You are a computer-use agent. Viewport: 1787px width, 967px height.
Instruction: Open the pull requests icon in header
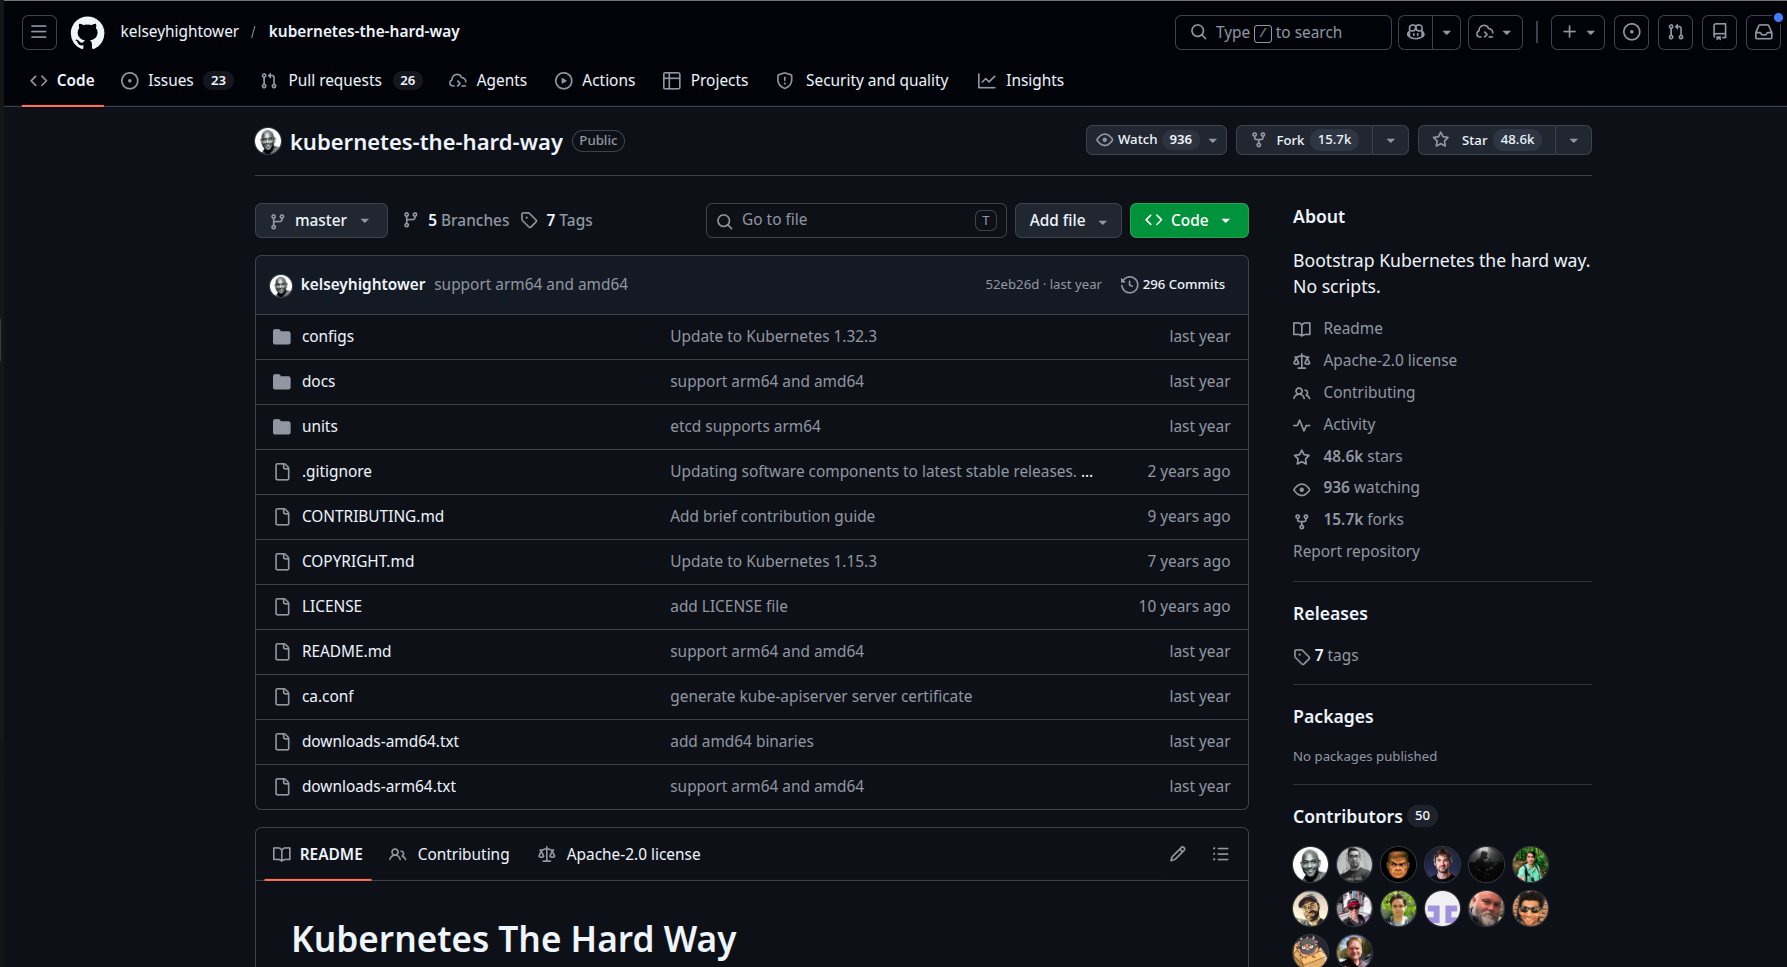(1676, 32)
